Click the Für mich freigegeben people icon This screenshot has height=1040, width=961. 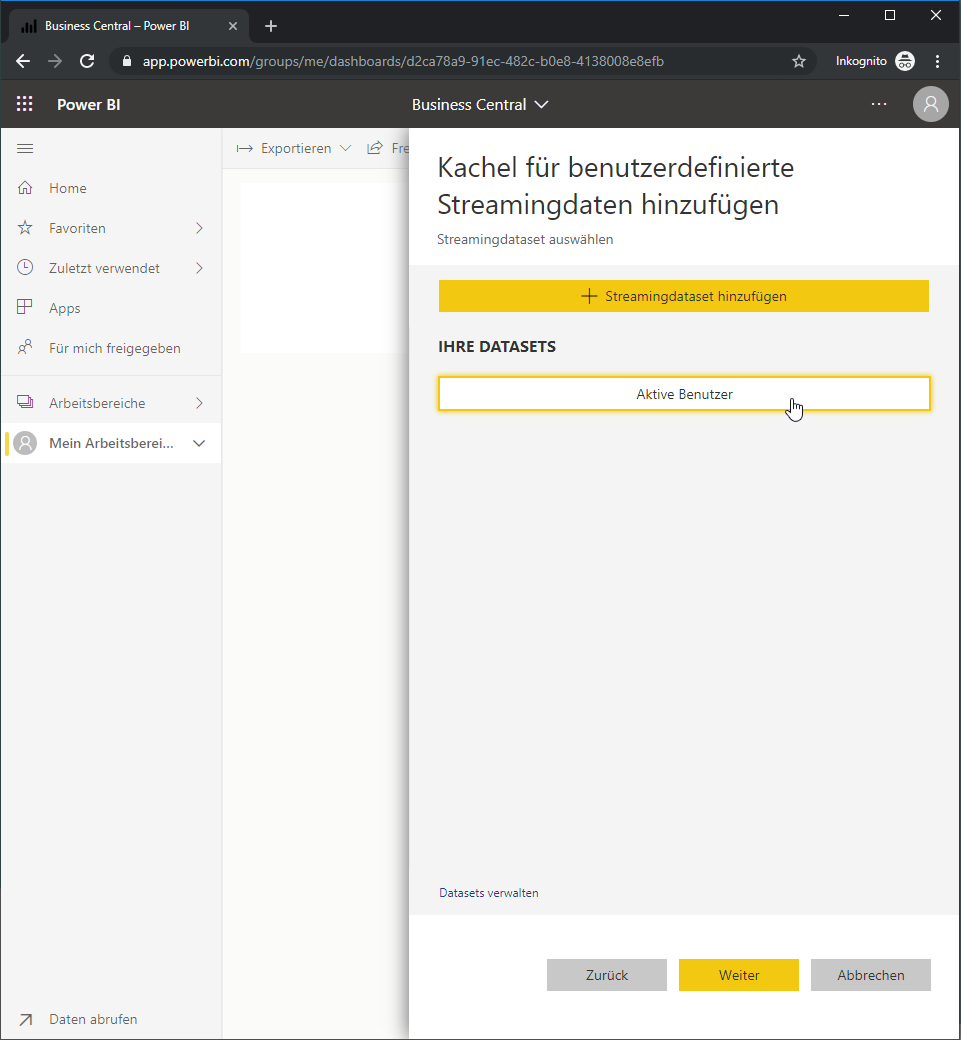click(x=25, y=348)
